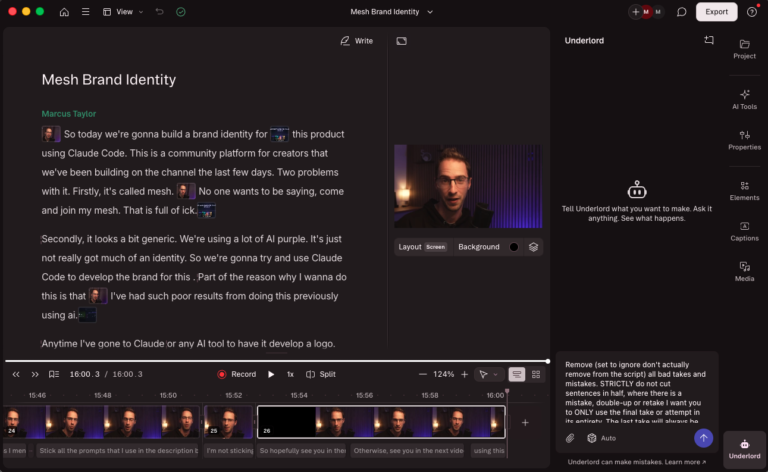The image size is (768, 472).
Task: Open the Captions panel in sidebar
Action: 744,230
